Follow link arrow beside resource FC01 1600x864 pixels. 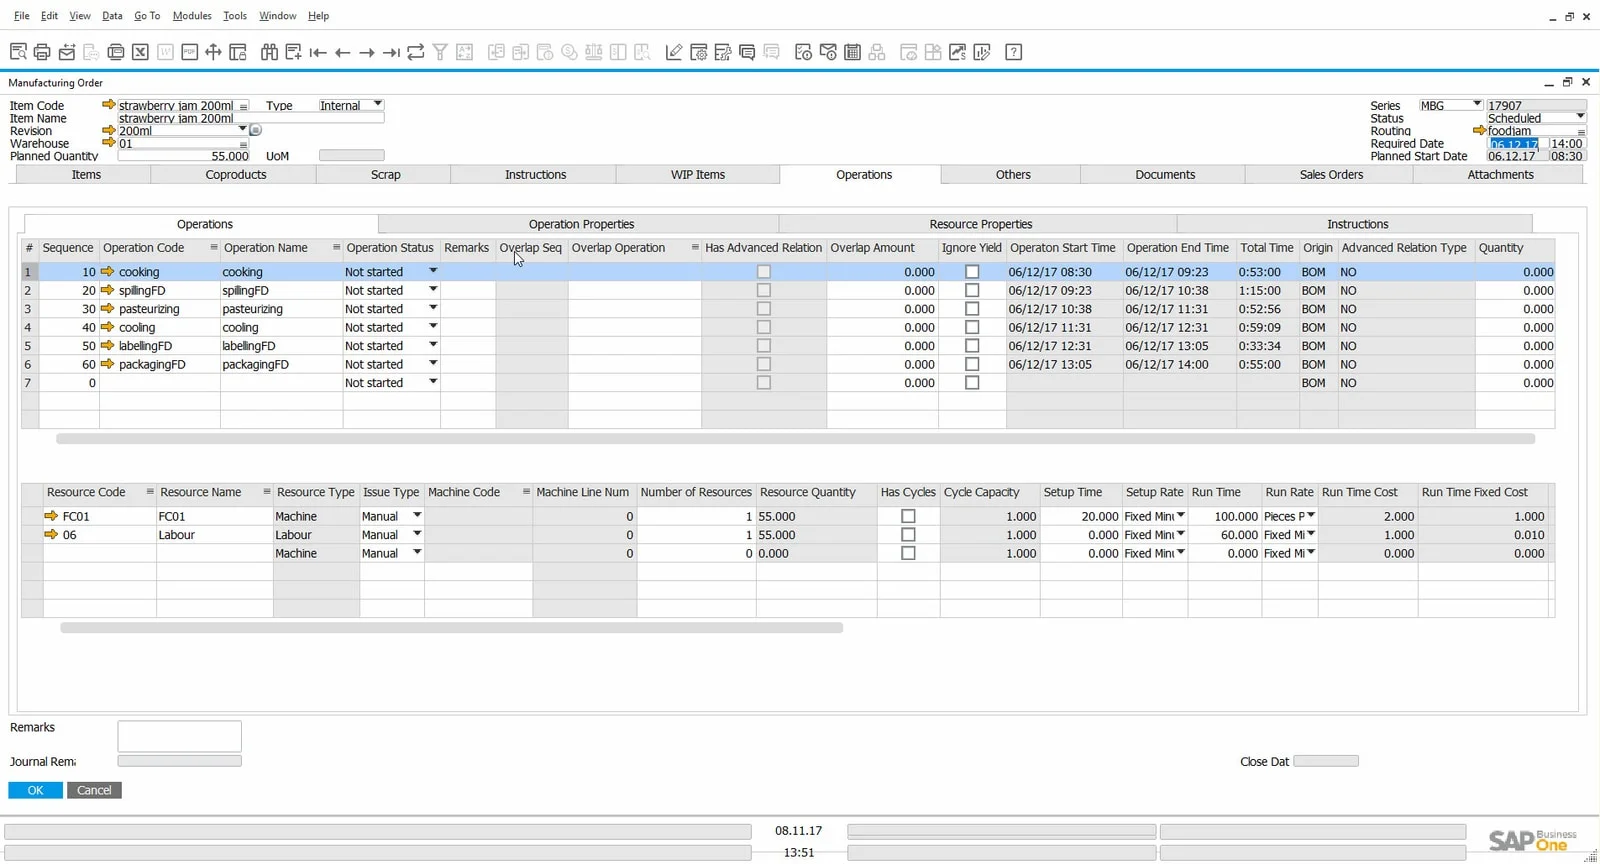pyautogui.click(x=51, y=516)
